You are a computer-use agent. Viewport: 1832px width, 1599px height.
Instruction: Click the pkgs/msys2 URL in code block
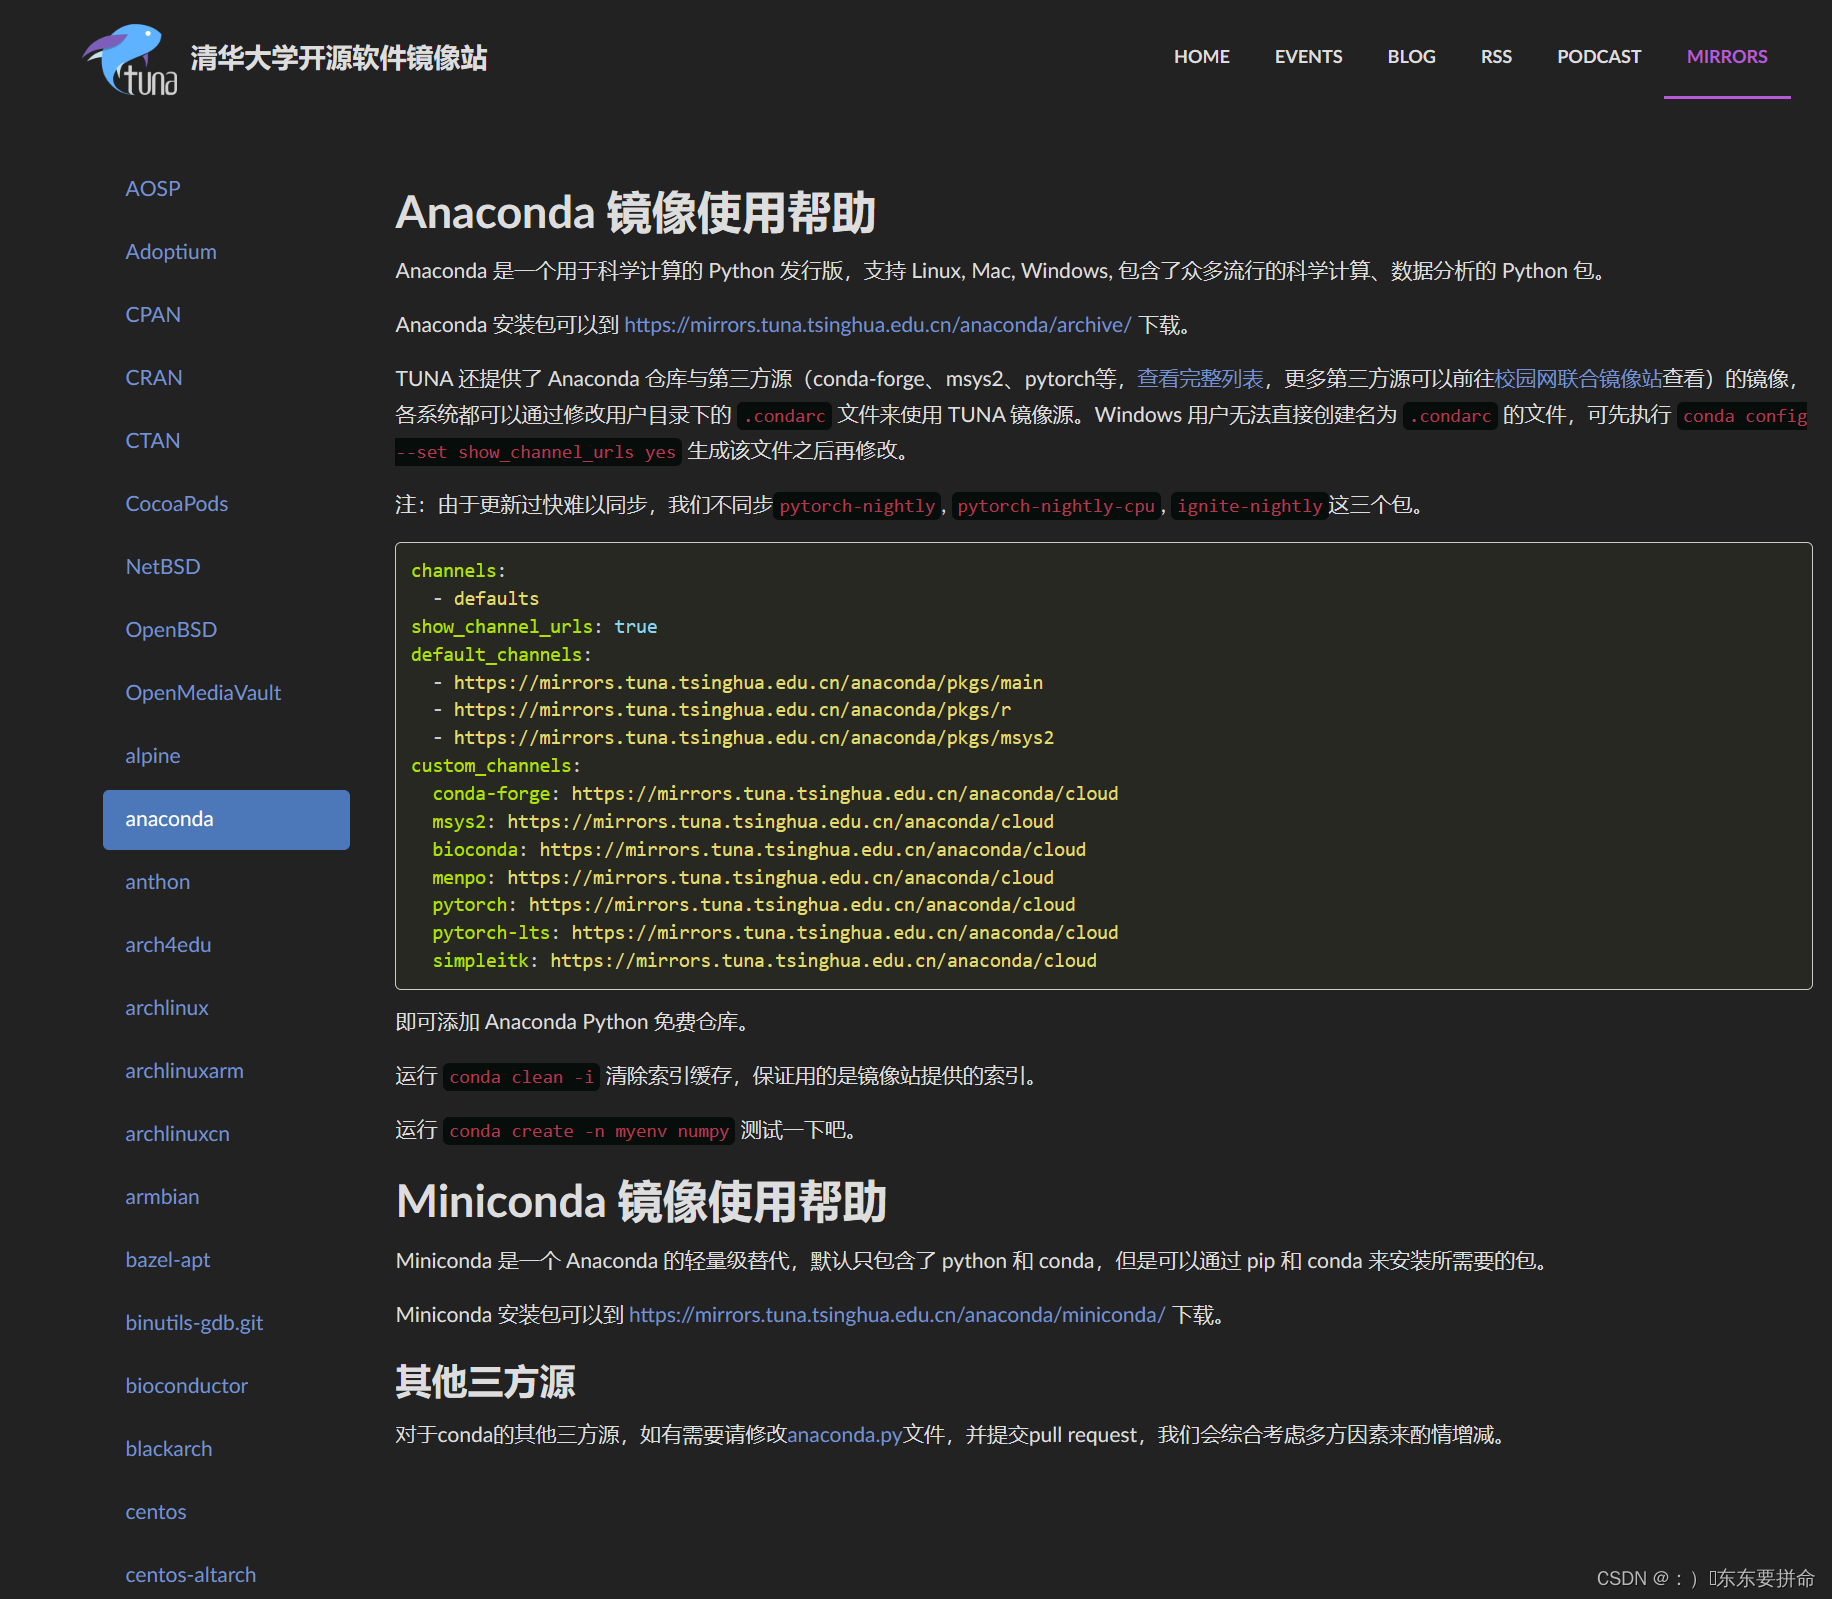(x=754, y=737)
